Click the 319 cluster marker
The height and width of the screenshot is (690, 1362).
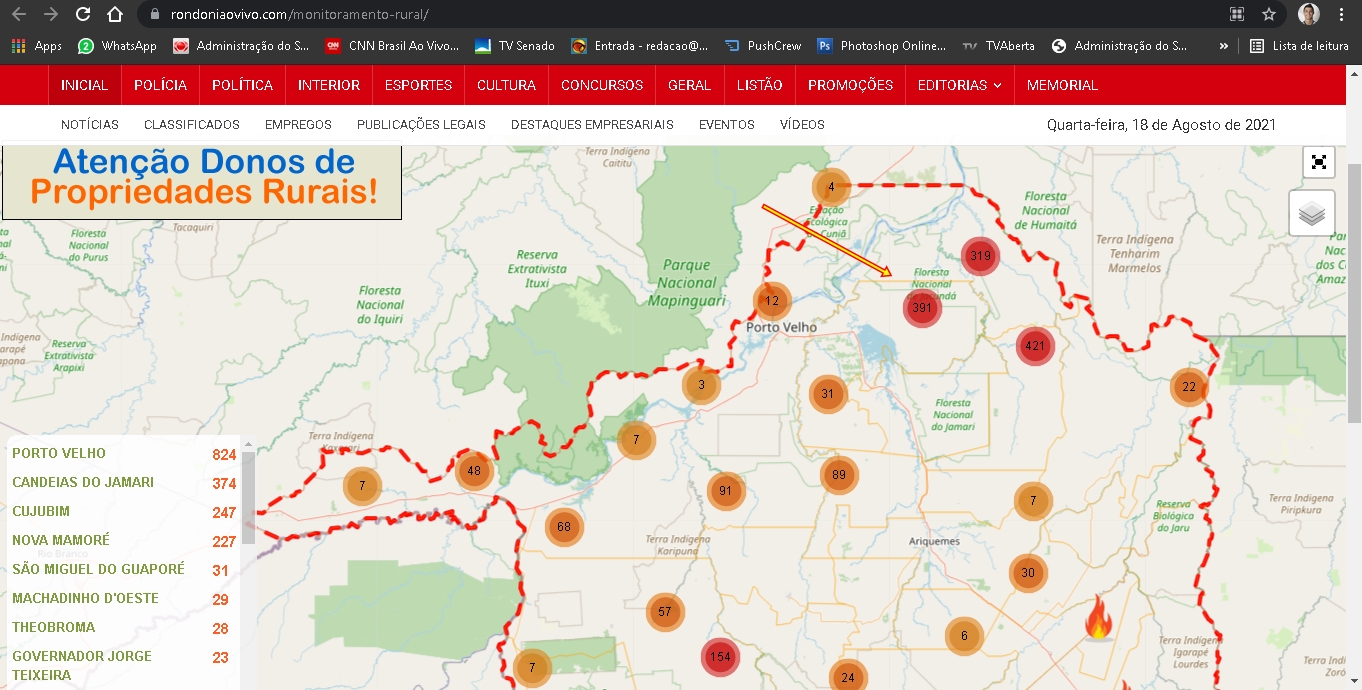tap(980, 256)
